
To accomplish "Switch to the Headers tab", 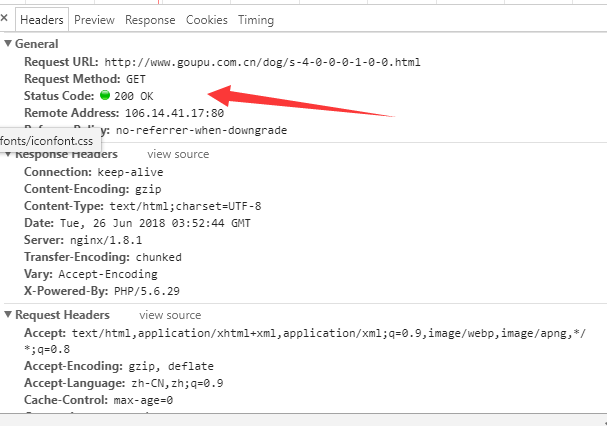I will (42, 20).
